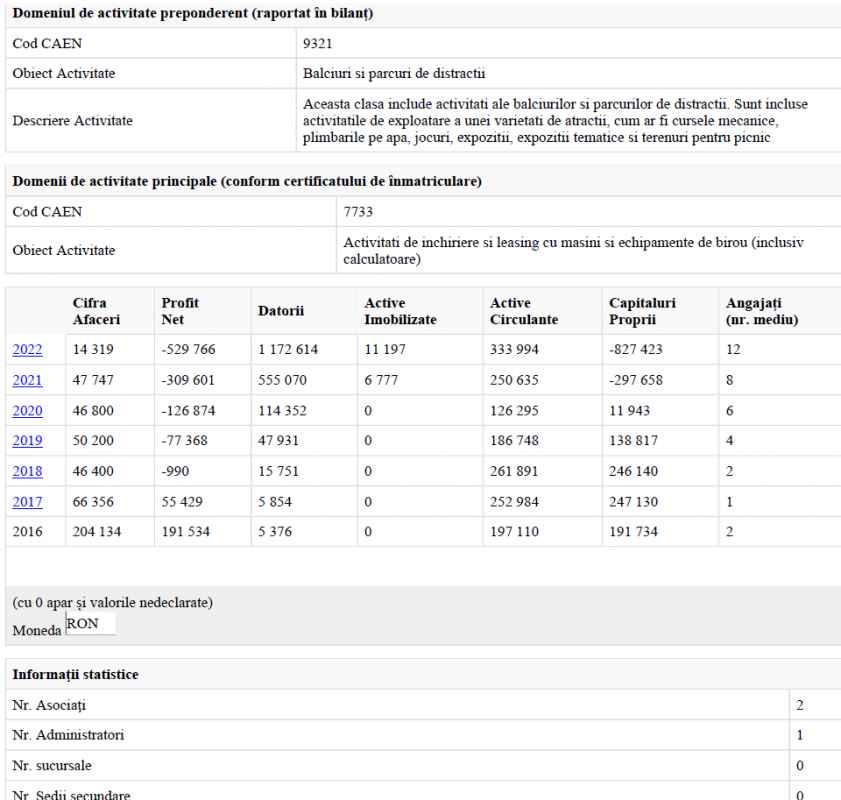Open the Moneda RON currency dropdown
This screenshot has width=841, height=800.
click(x=90, y=624)
